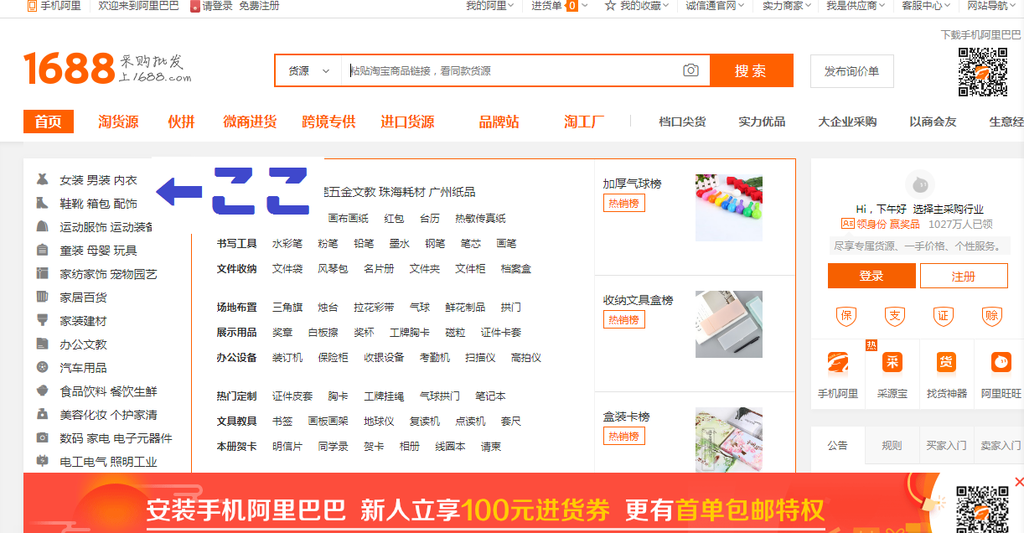Click the 文件袋 subcategory link
The width and height of the screenshot is (1024, 533).
tap(287, 268)
